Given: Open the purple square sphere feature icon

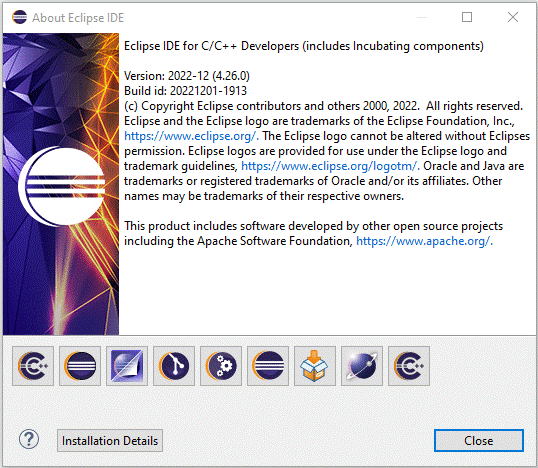Looking at the screenshot, I should pyautogui.click(x=127, y=366).
